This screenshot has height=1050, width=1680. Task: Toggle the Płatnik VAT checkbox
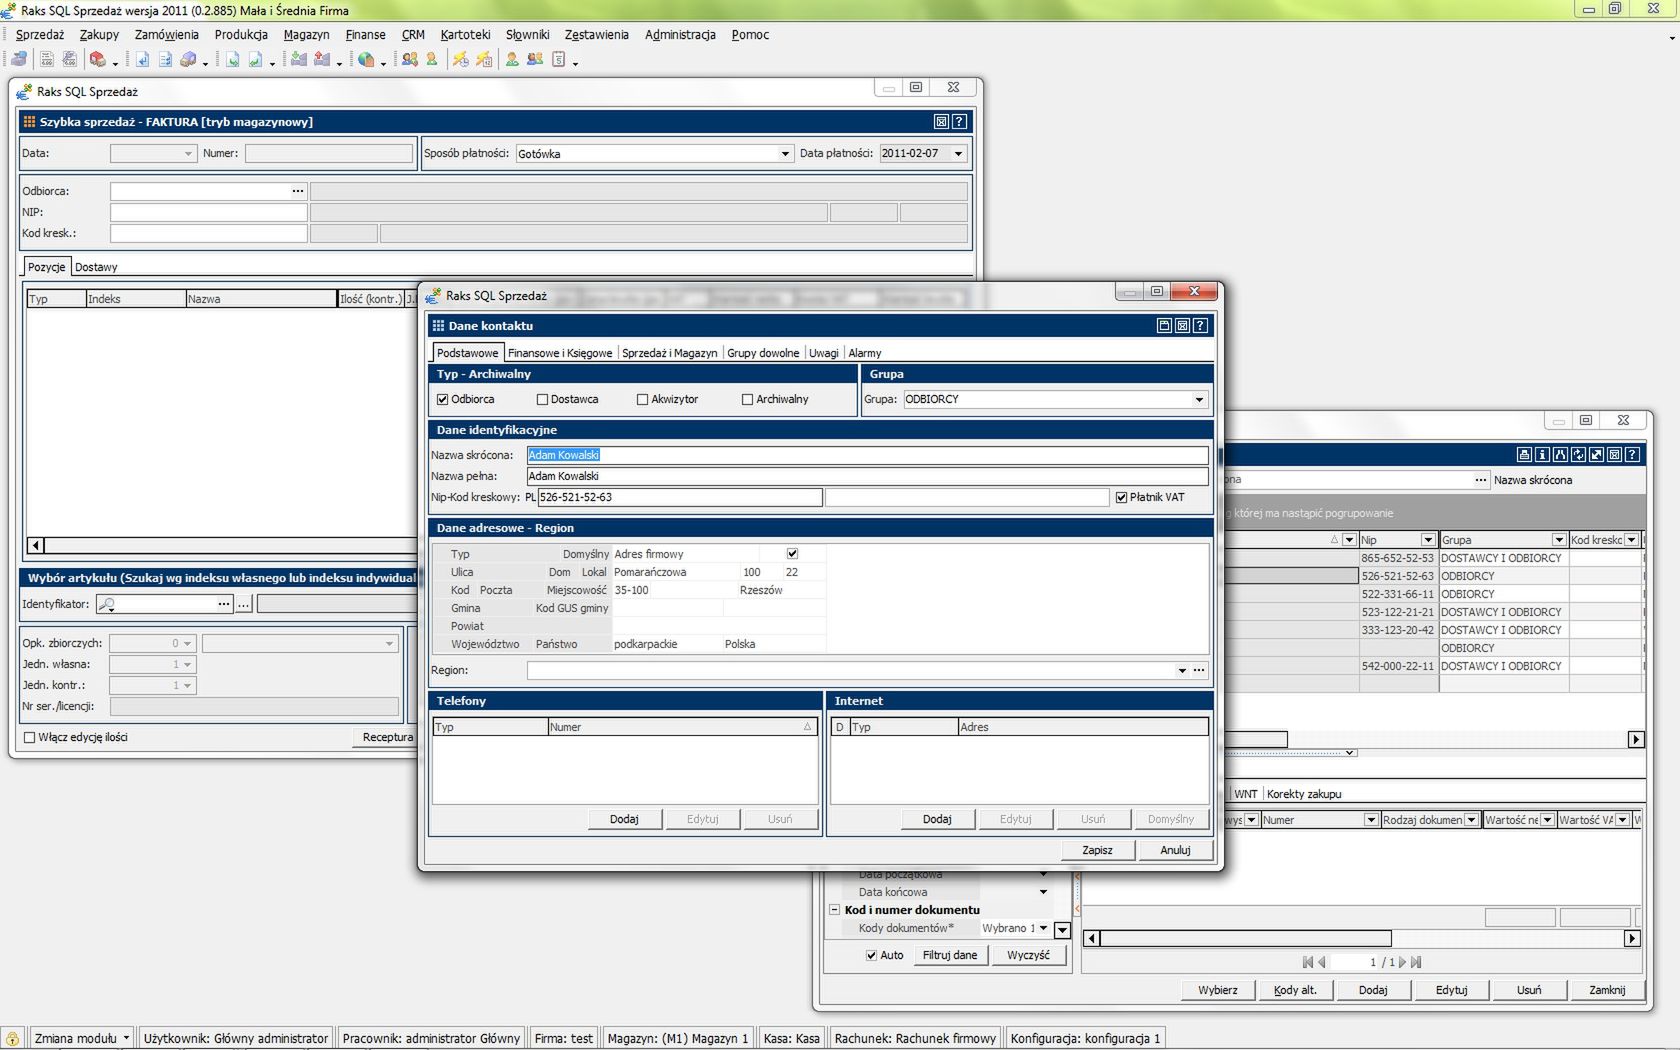click(x=1121, y=497)
